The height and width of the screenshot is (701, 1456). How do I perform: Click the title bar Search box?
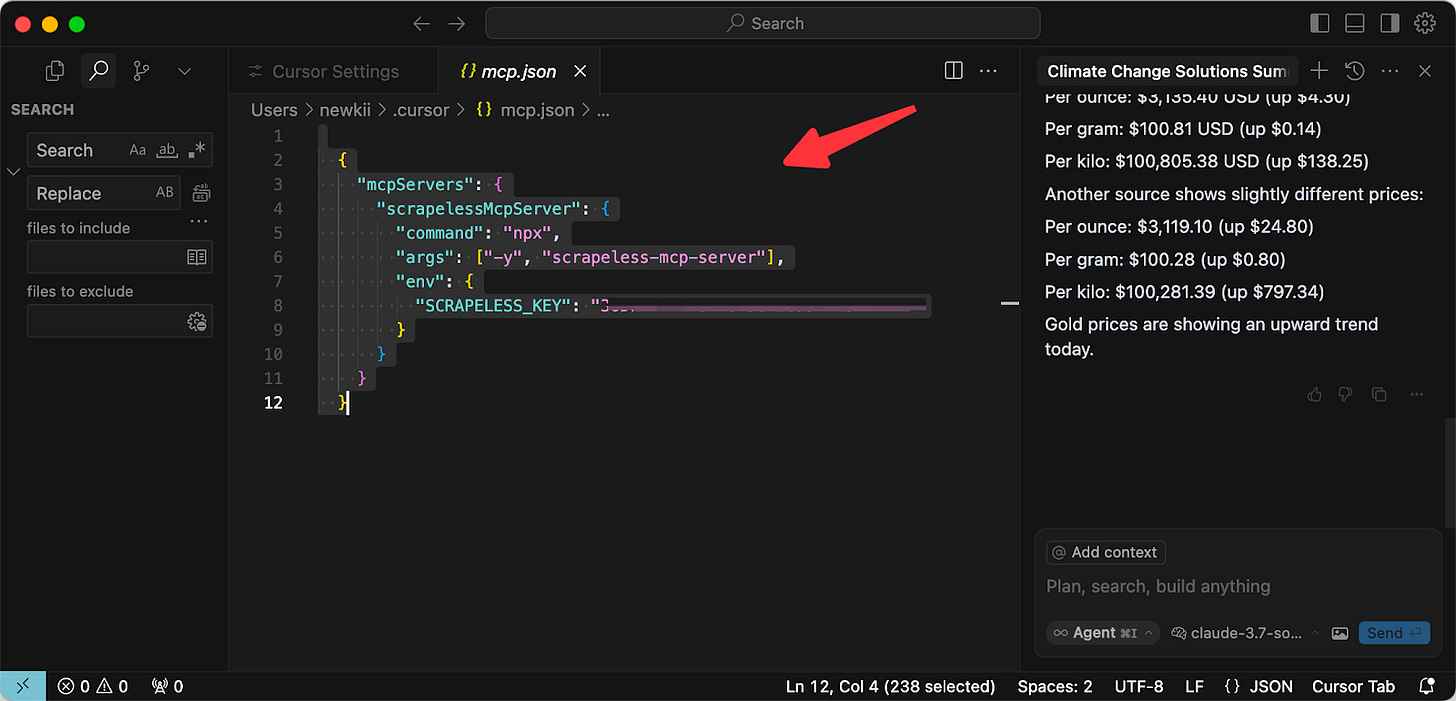(763, 23)
